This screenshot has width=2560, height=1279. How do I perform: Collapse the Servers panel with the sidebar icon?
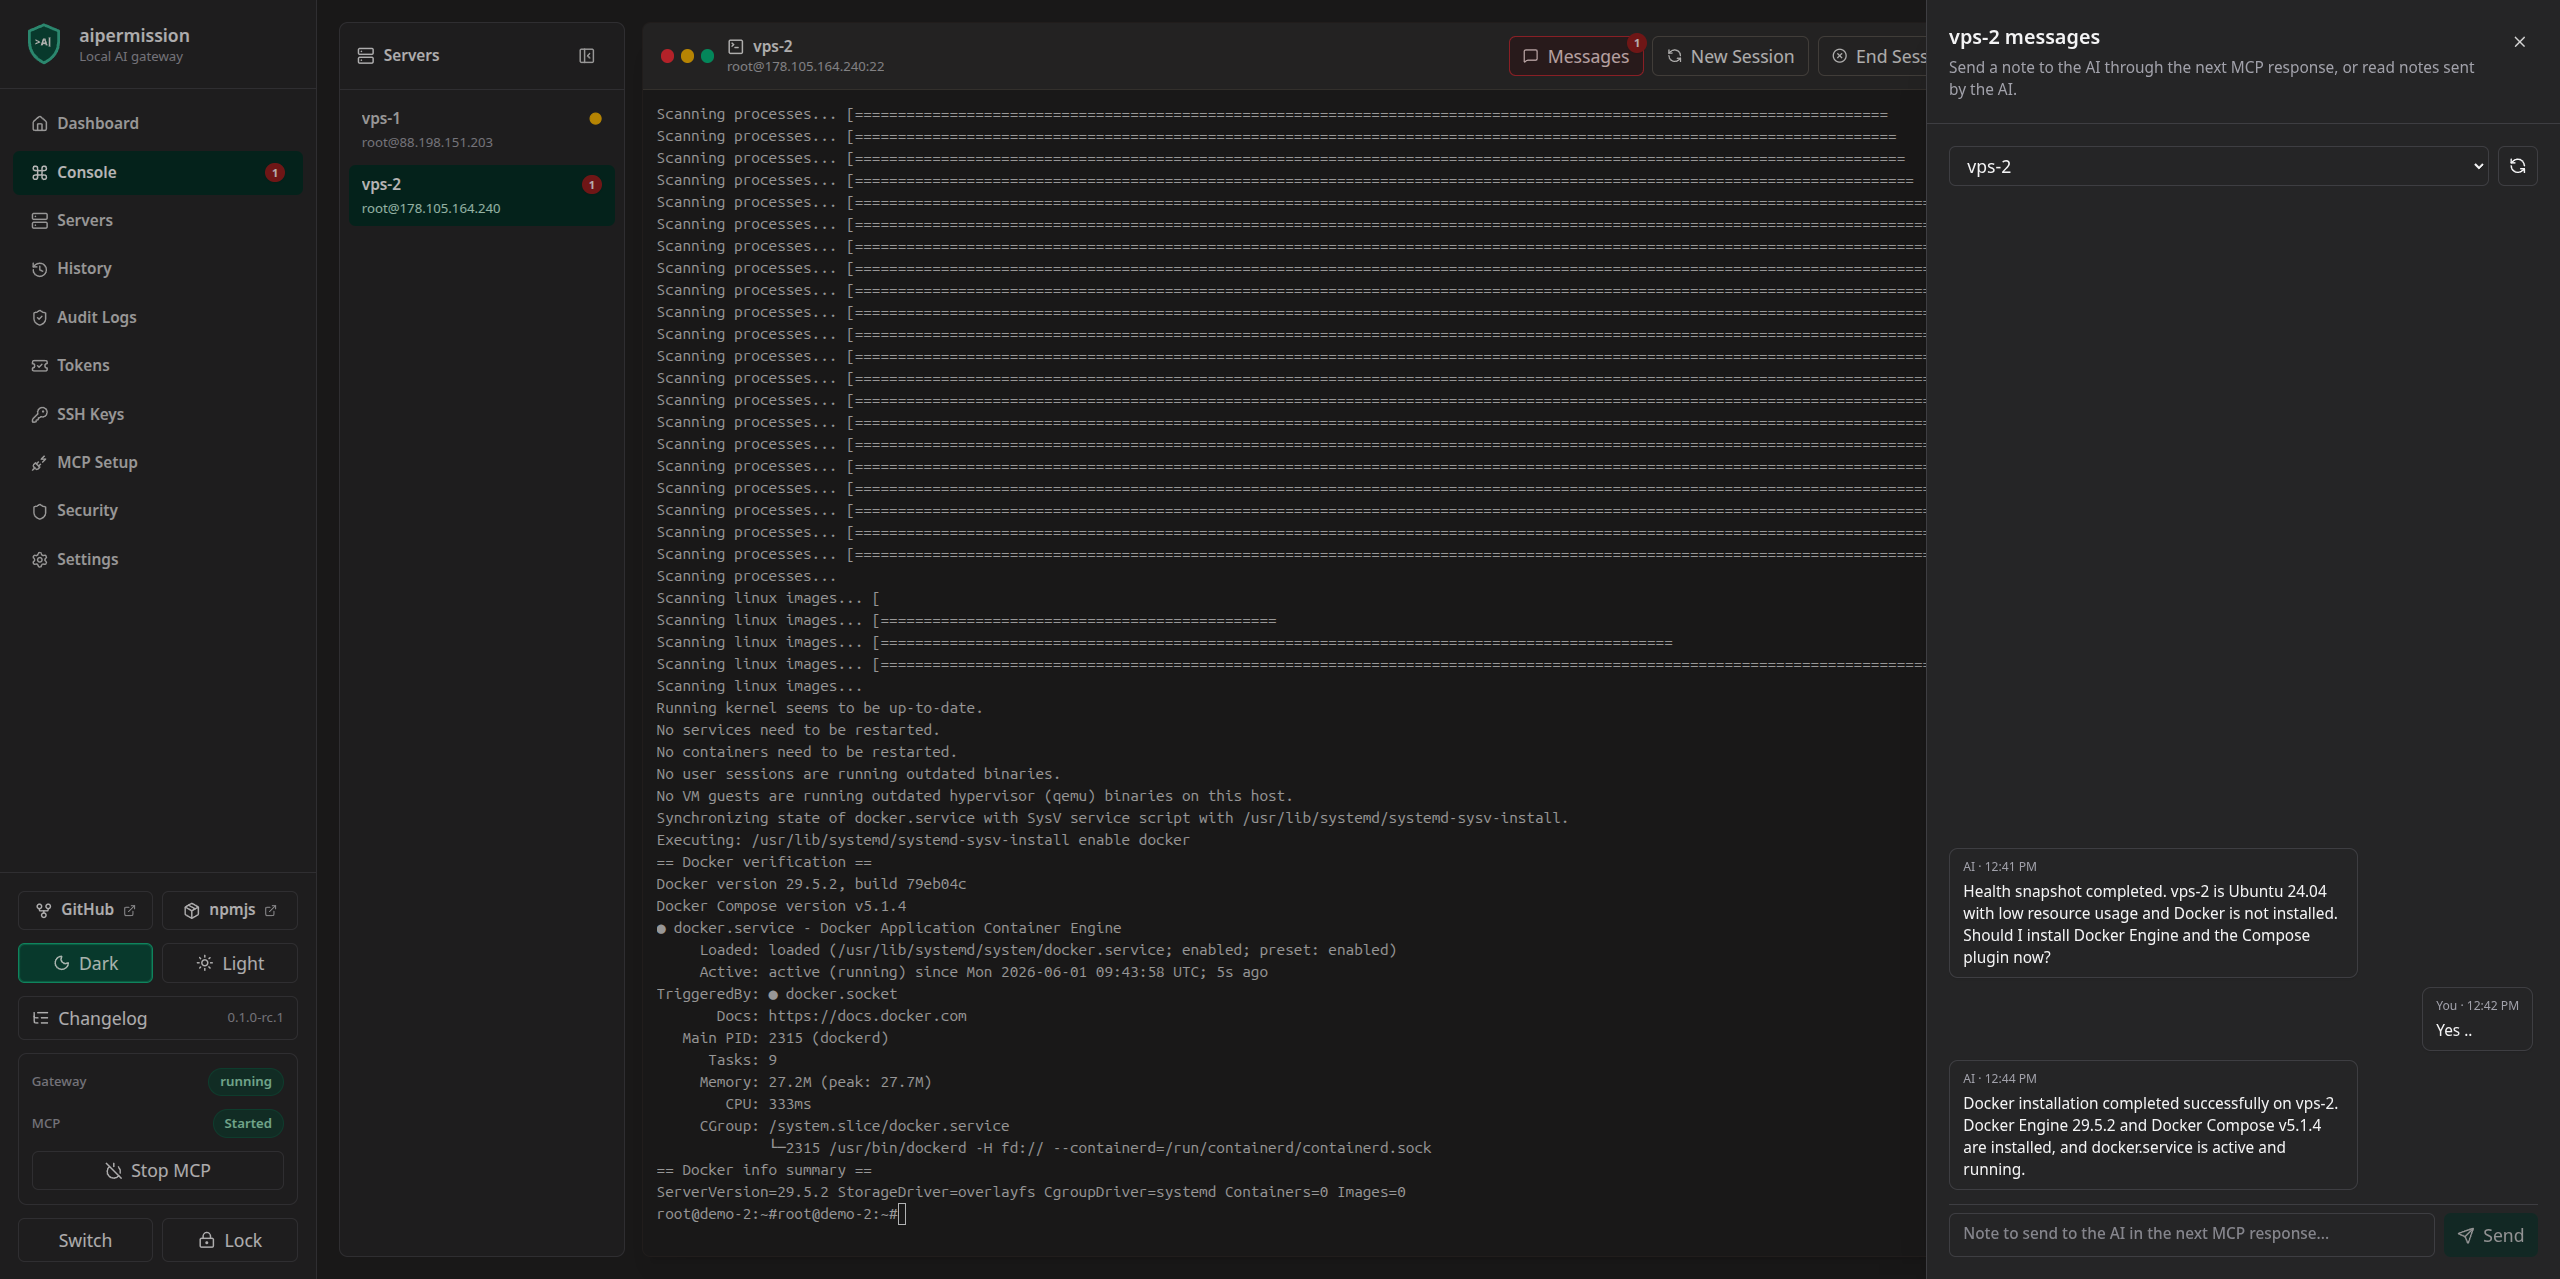point(587,55)
